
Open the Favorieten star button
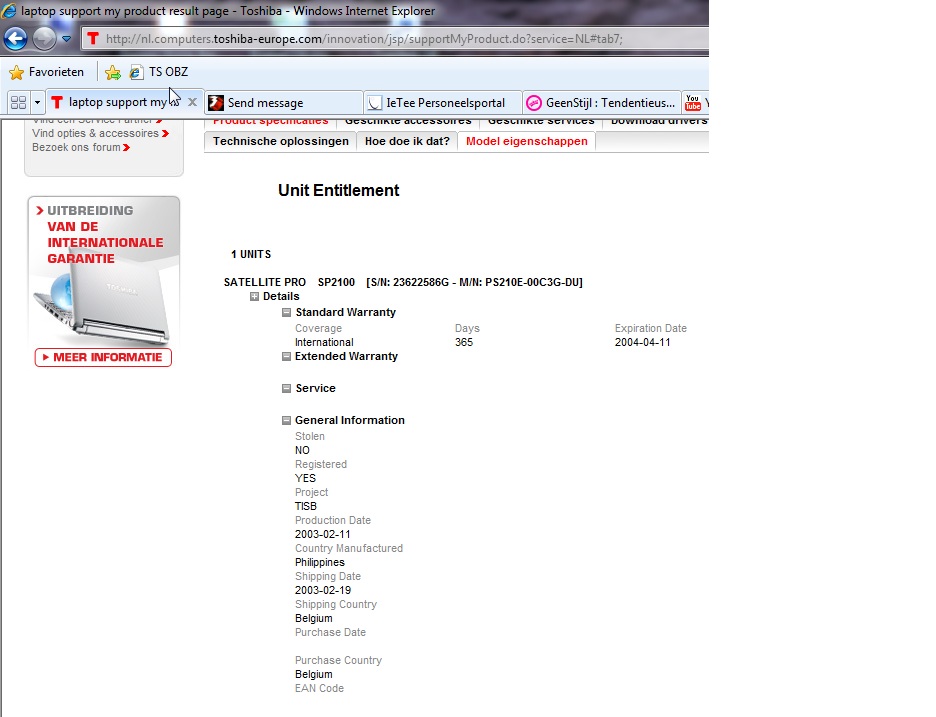[47, 72]
